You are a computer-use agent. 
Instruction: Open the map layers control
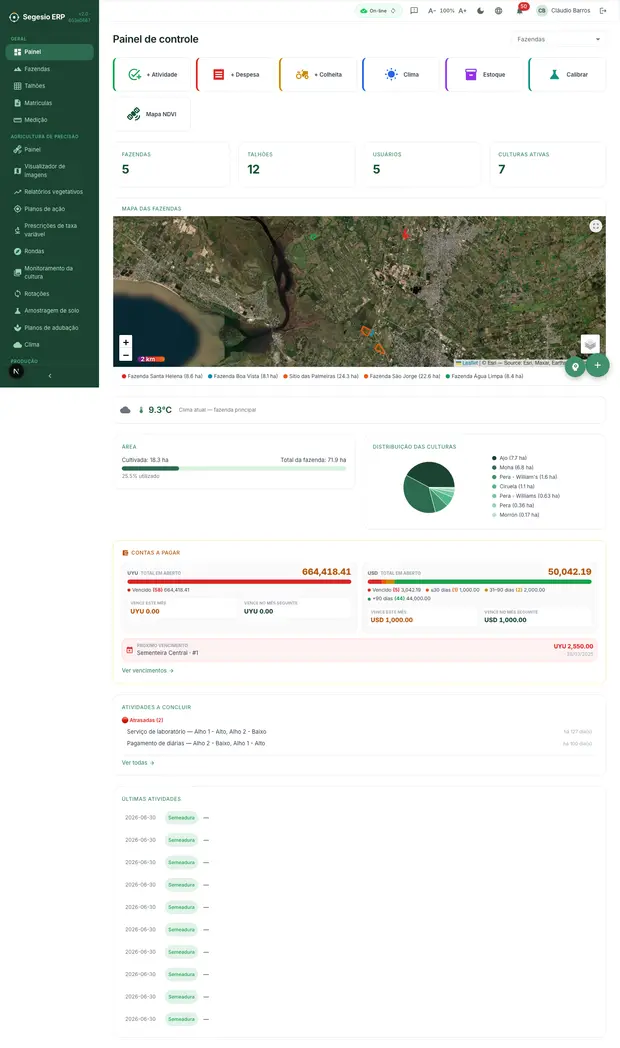(590, 344)
